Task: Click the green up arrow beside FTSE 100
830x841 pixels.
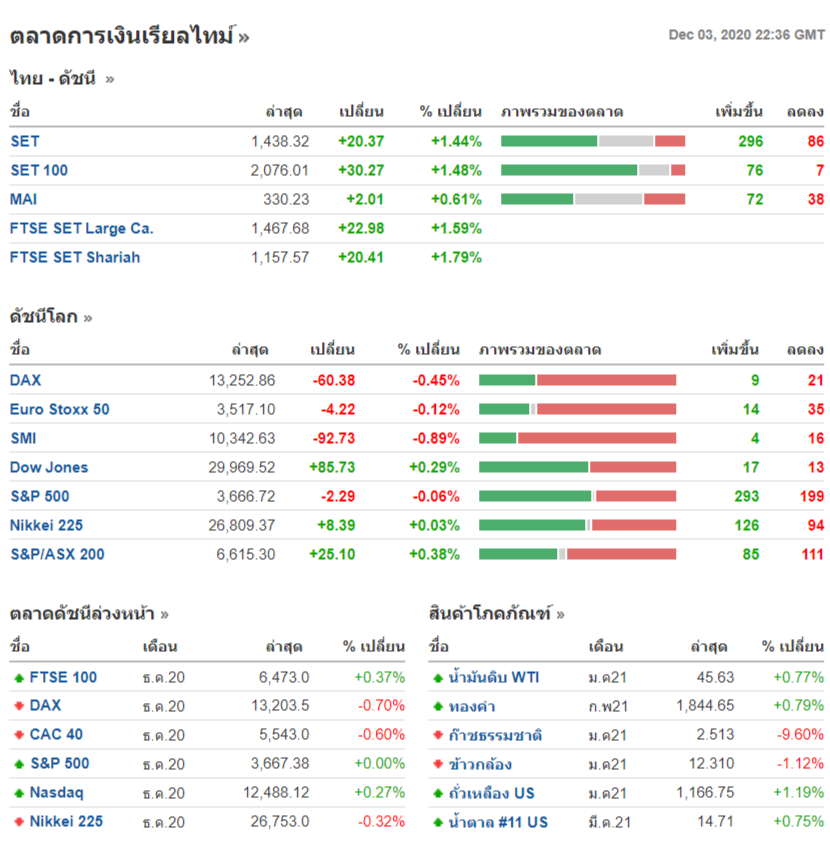Action: pos(18,678)
